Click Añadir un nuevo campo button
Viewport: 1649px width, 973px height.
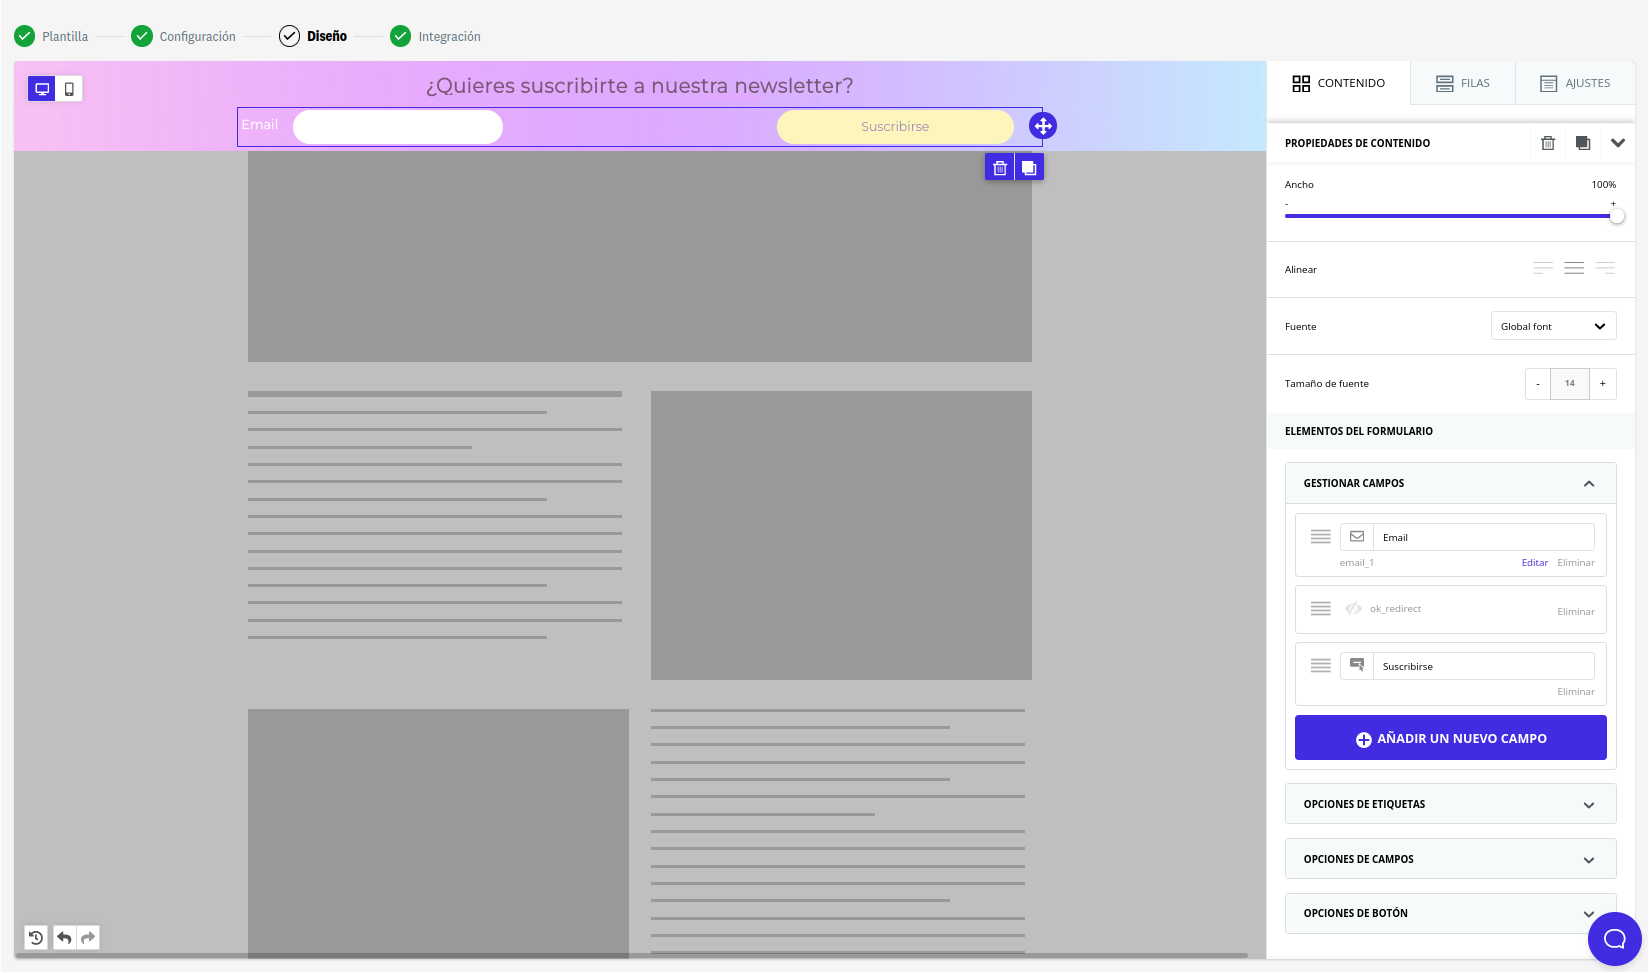pyautogui.click(x=1451, y=738)
